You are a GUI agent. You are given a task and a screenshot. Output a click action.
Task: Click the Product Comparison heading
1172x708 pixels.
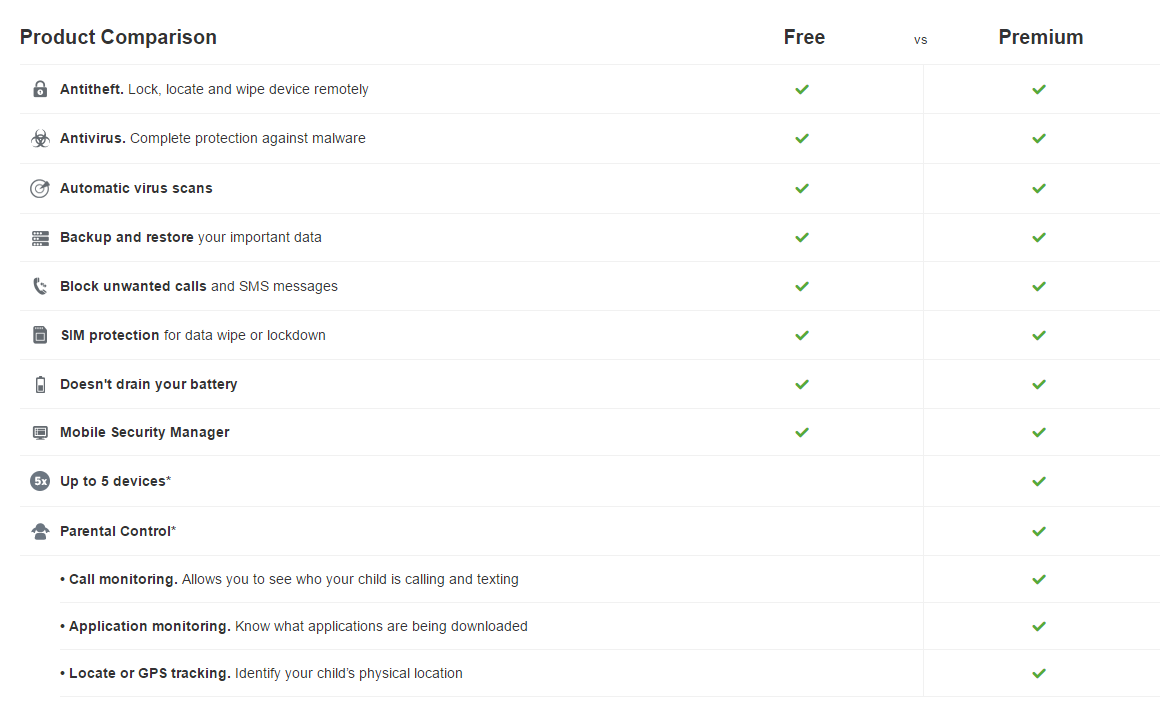[118, 37]
